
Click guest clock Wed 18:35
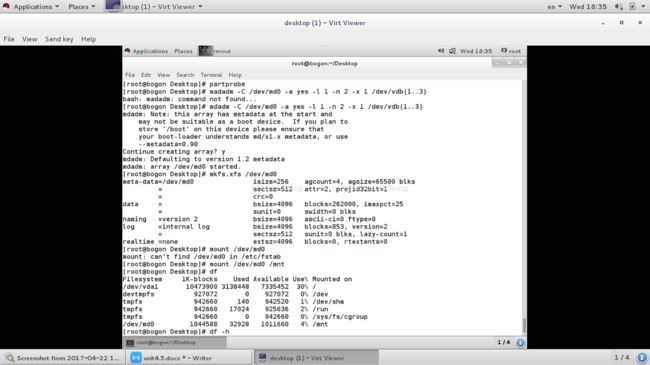tap(476, 51)
